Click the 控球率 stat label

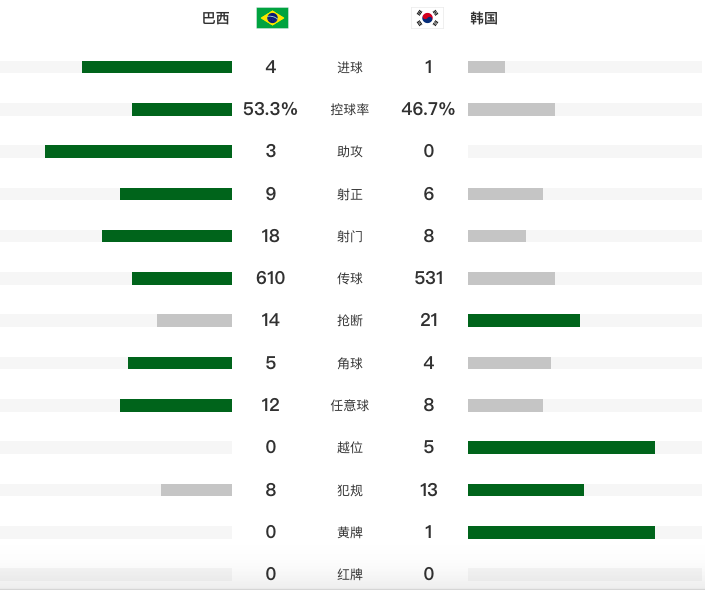click(x=350, y=109)
